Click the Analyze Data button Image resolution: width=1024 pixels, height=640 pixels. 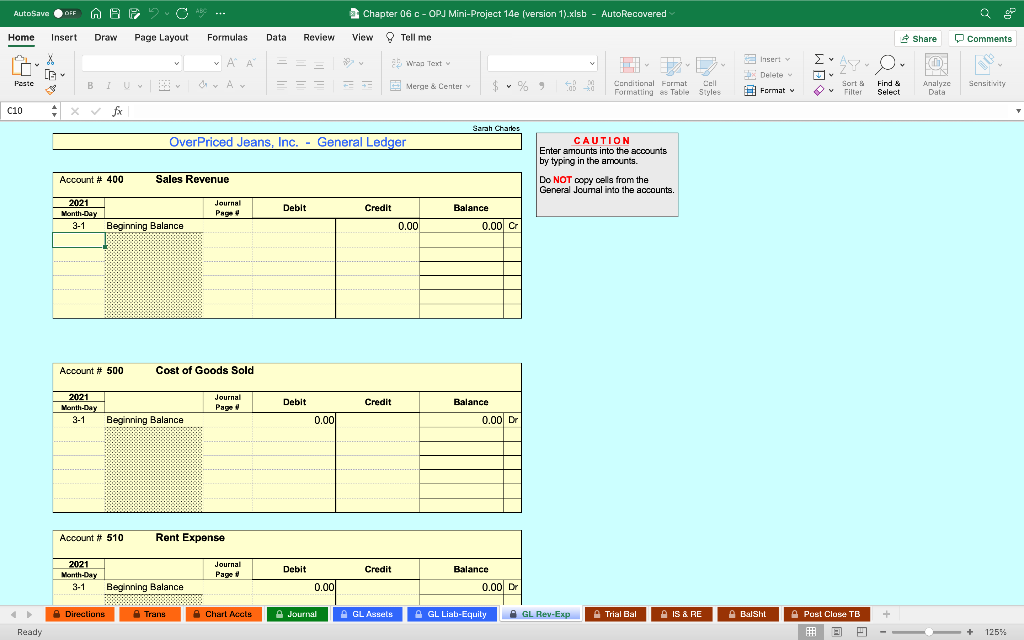point(936,75)
